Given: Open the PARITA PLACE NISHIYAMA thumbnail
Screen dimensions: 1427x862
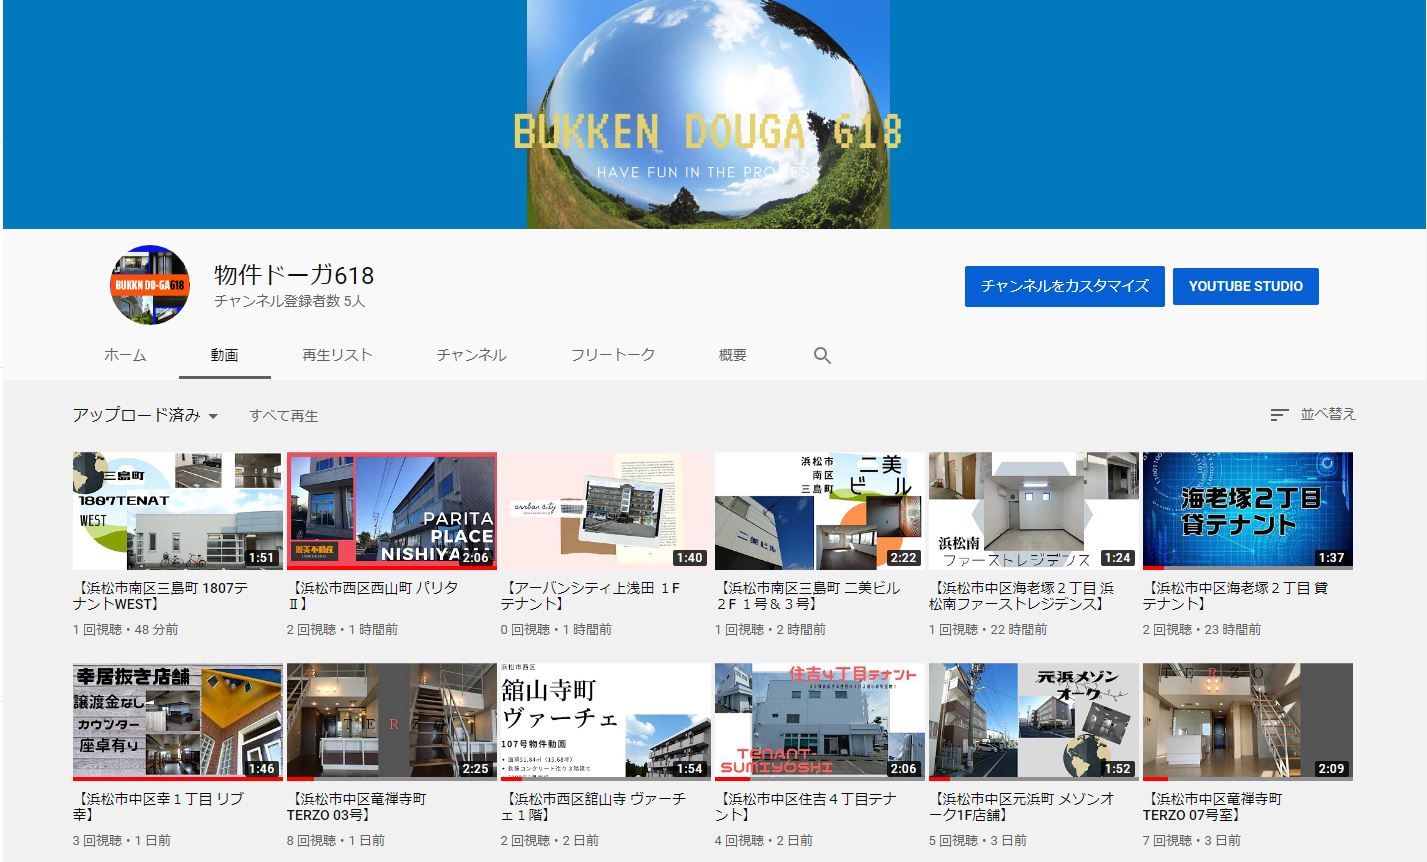Looking at the screenshot, I should pyautogui.click(x=391, y=511).
